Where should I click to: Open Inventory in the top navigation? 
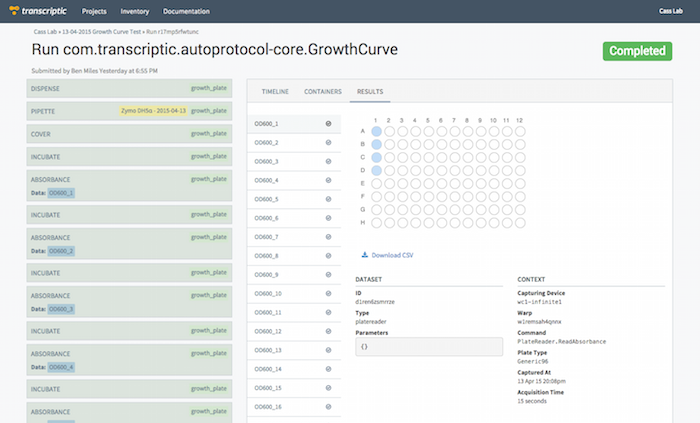pos(134,11)
